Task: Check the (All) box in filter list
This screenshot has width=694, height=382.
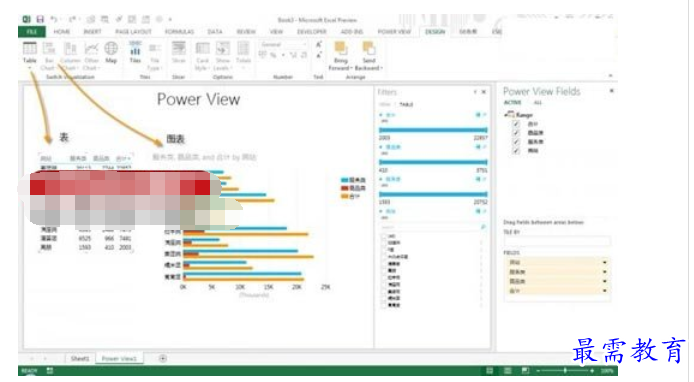Action: 384,236
